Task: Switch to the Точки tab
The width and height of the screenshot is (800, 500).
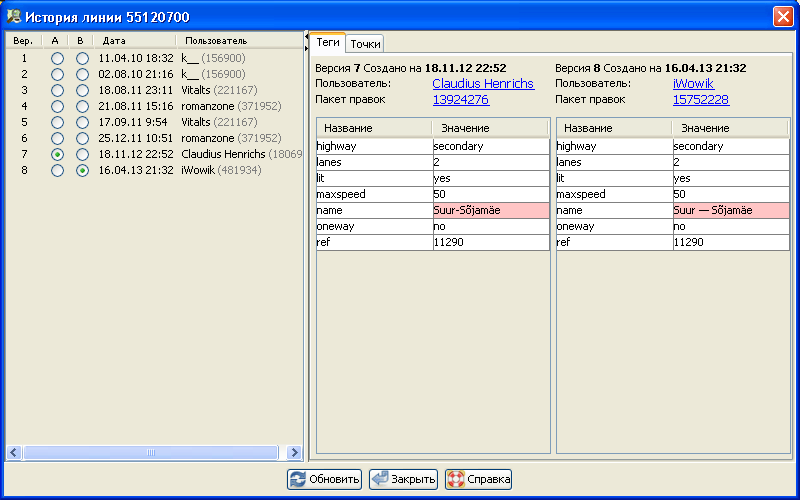Action: pyautogui.click(x=365, y=44)
